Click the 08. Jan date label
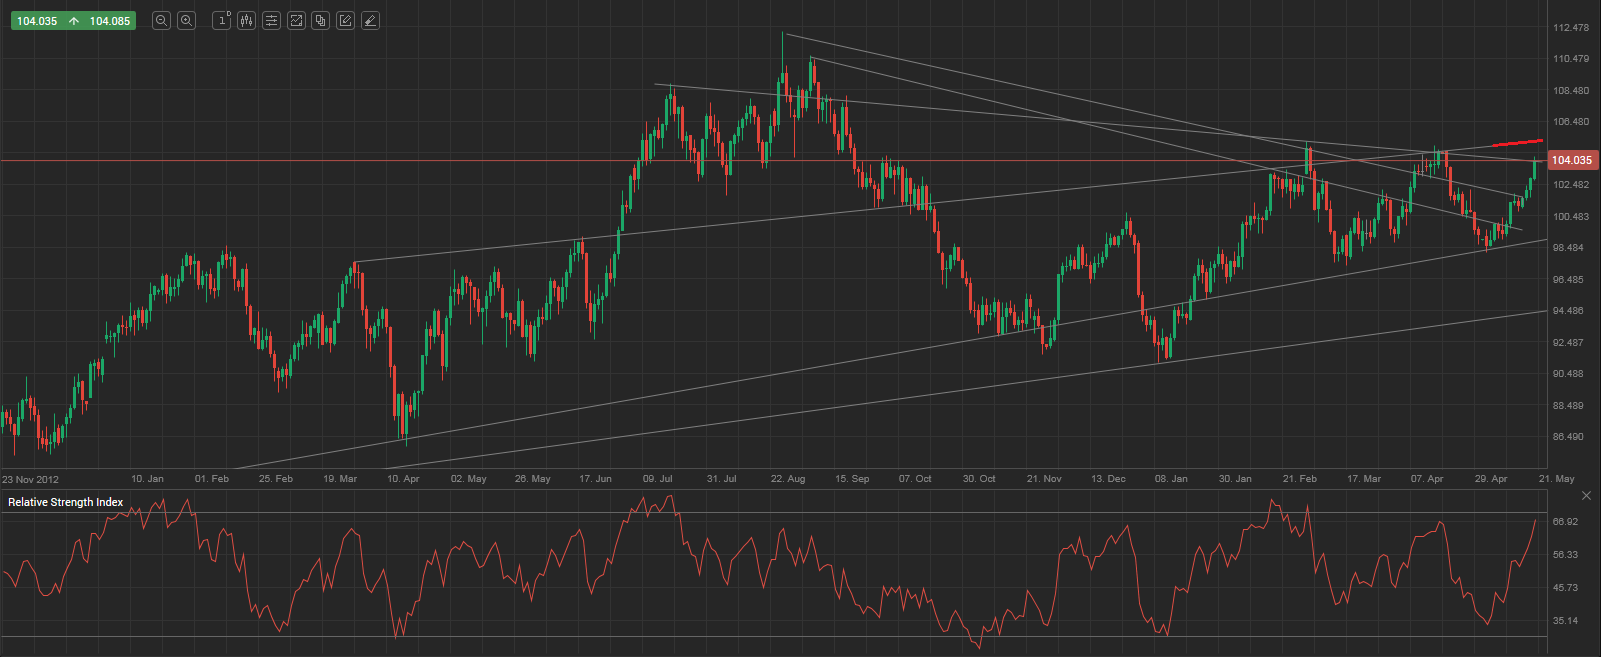This screenshot has height=657, width=1601. [1171, 479]
